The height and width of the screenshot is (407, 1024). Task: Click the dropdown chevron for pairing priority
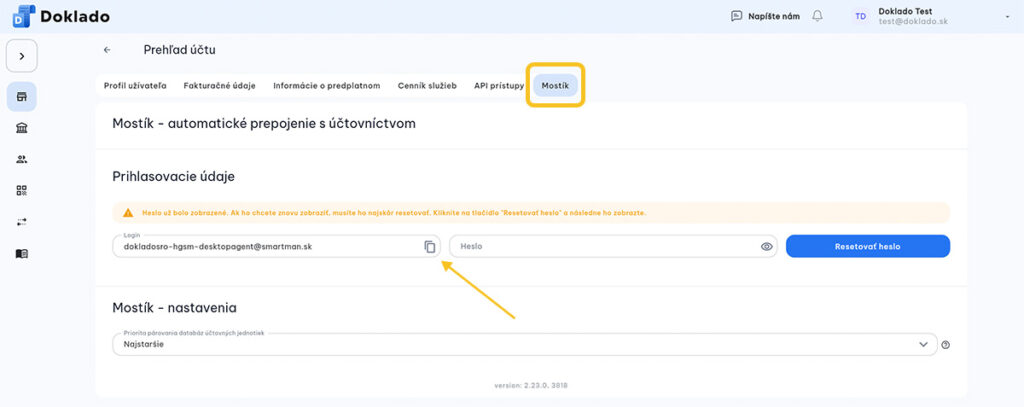point(923,344)
